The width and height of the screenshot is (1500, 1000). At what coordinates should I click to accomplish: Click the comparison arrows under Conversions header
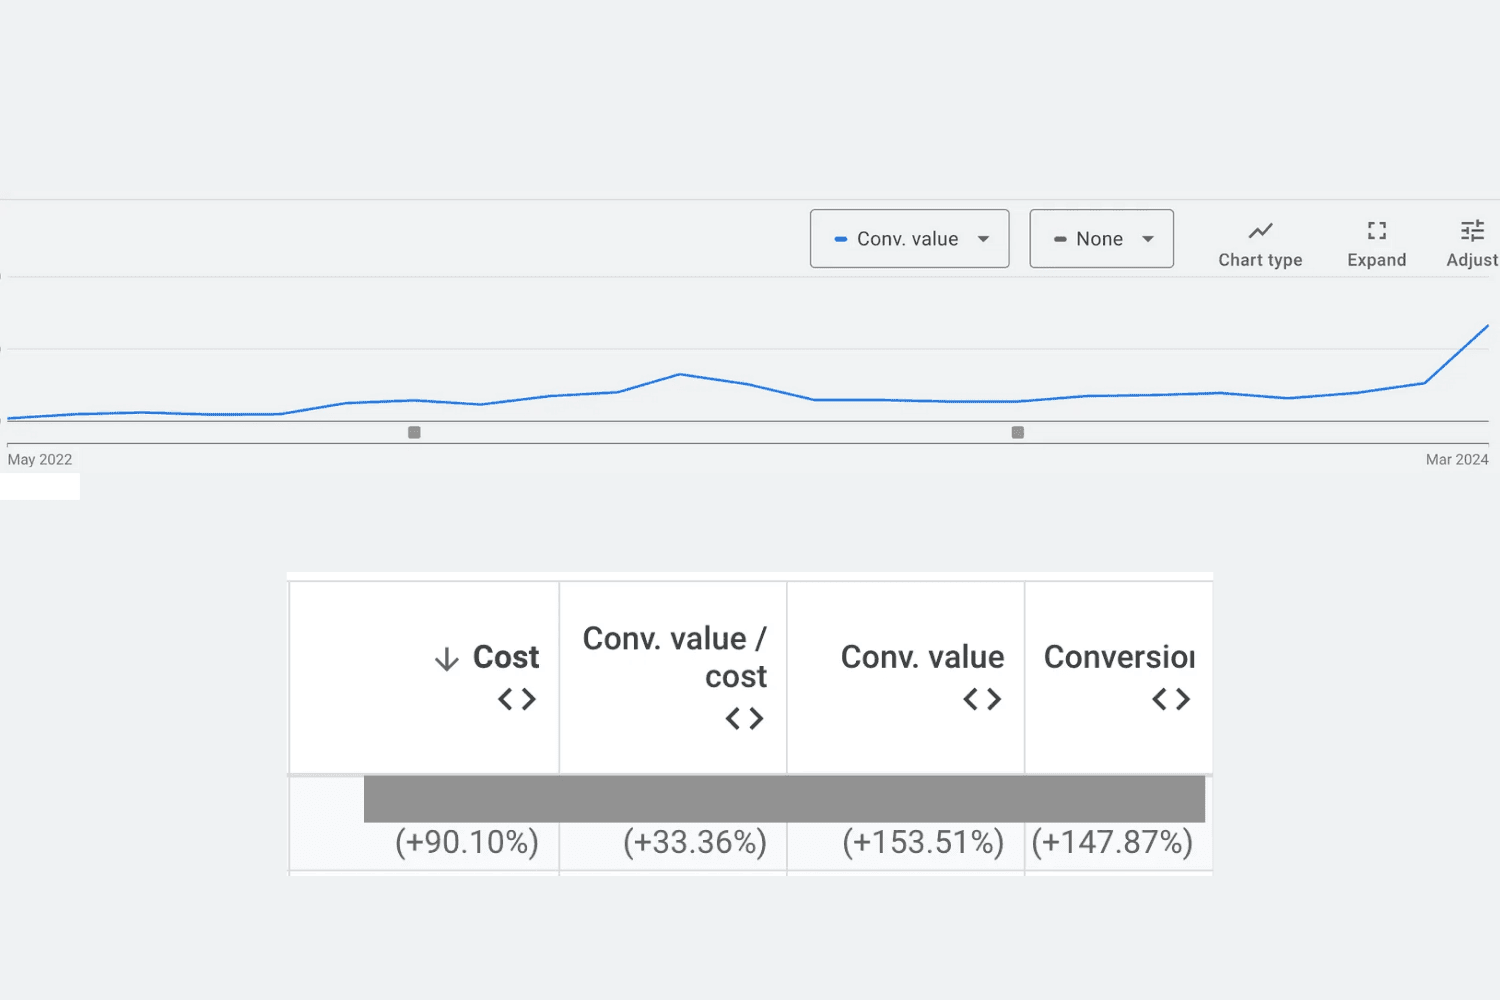pos(1170,699)
